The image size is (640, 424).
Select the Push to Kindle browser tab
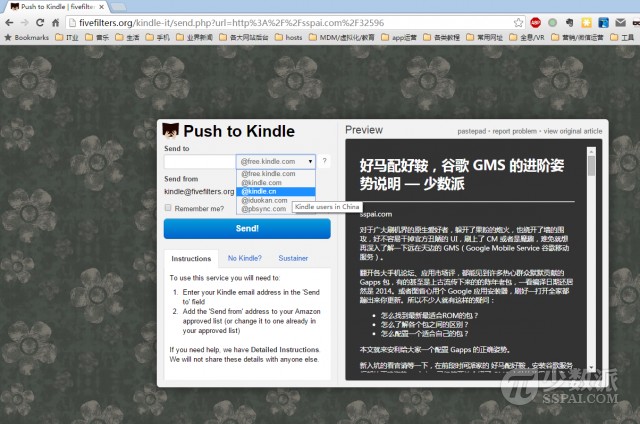tap(57, 7)
